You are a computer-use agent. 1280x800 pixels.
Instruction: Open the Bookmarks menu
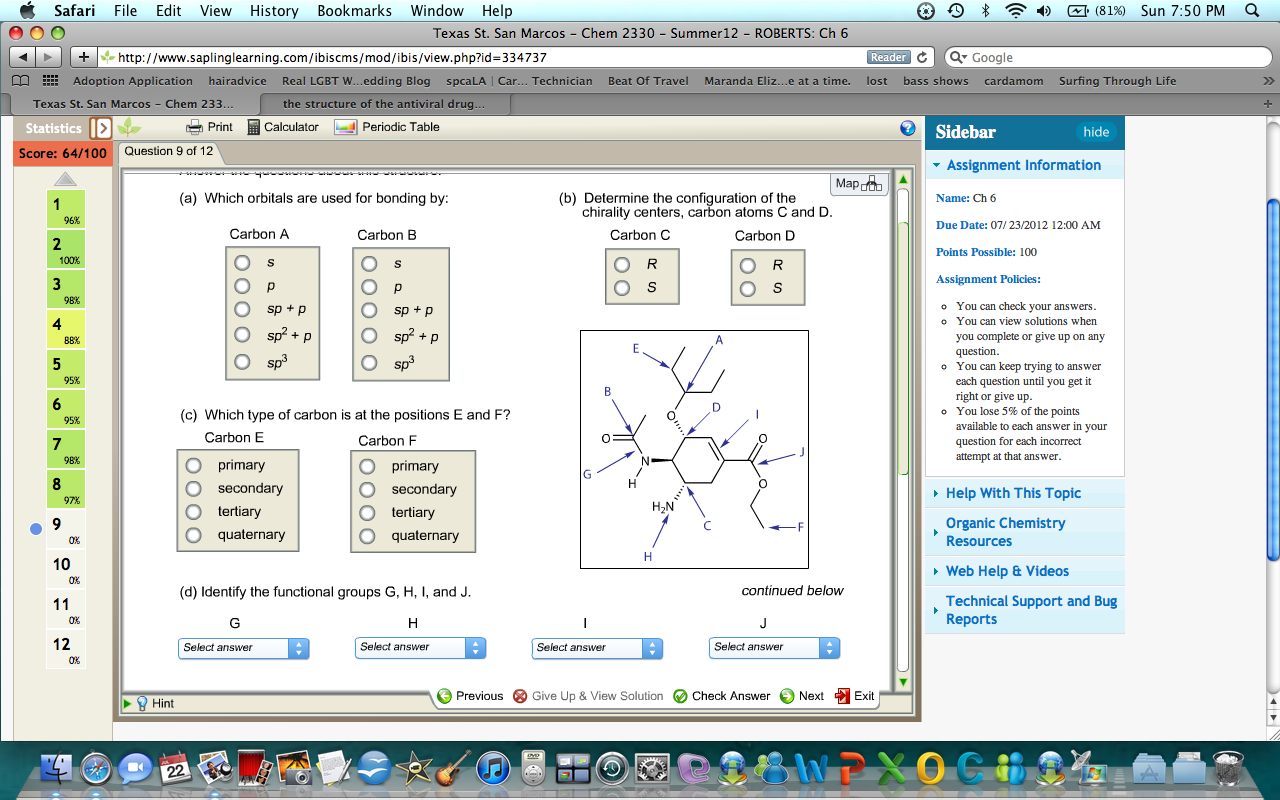(x=355, y=11)
